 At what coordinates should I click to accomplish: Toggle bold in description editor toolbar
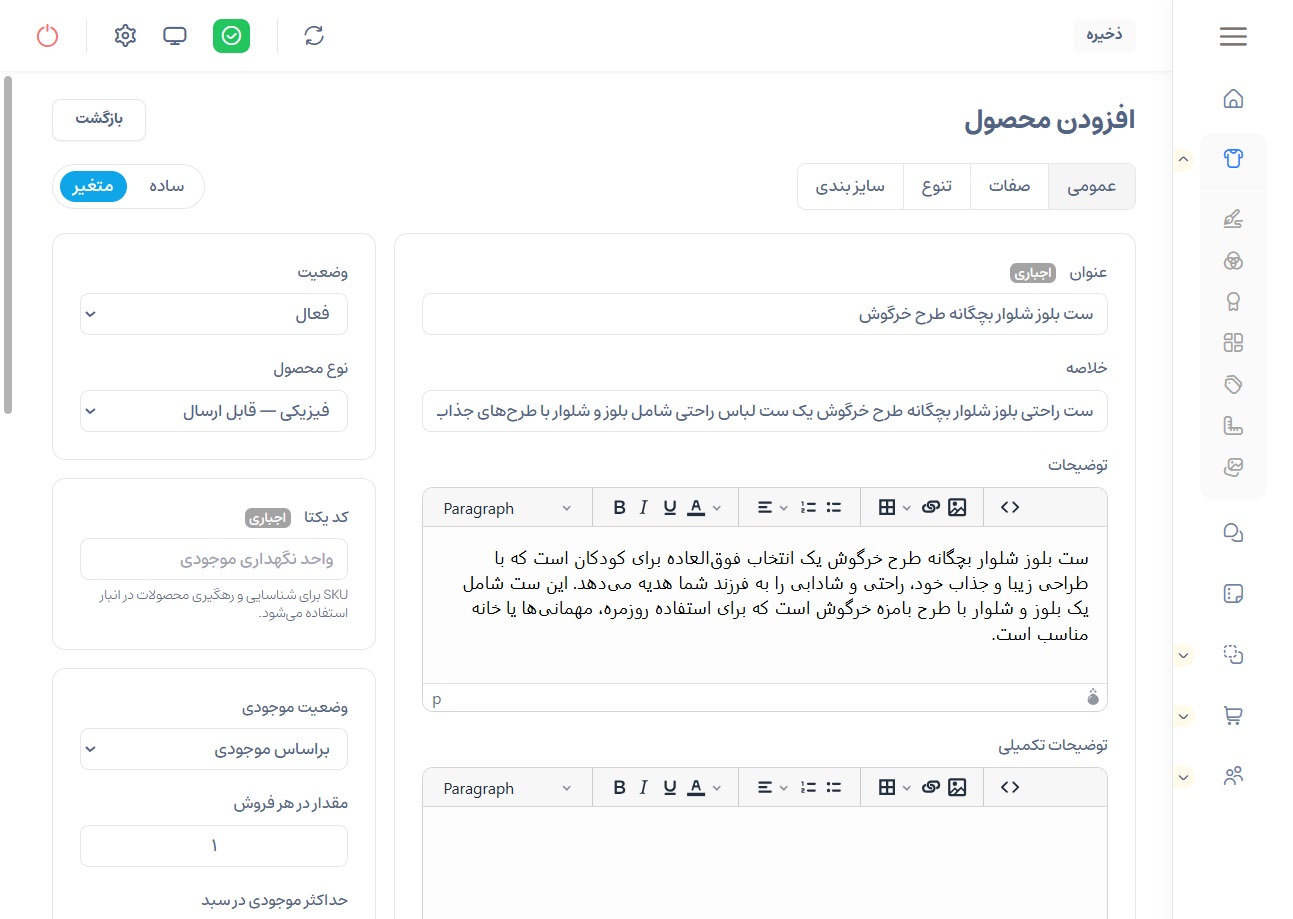click(619, 508)
